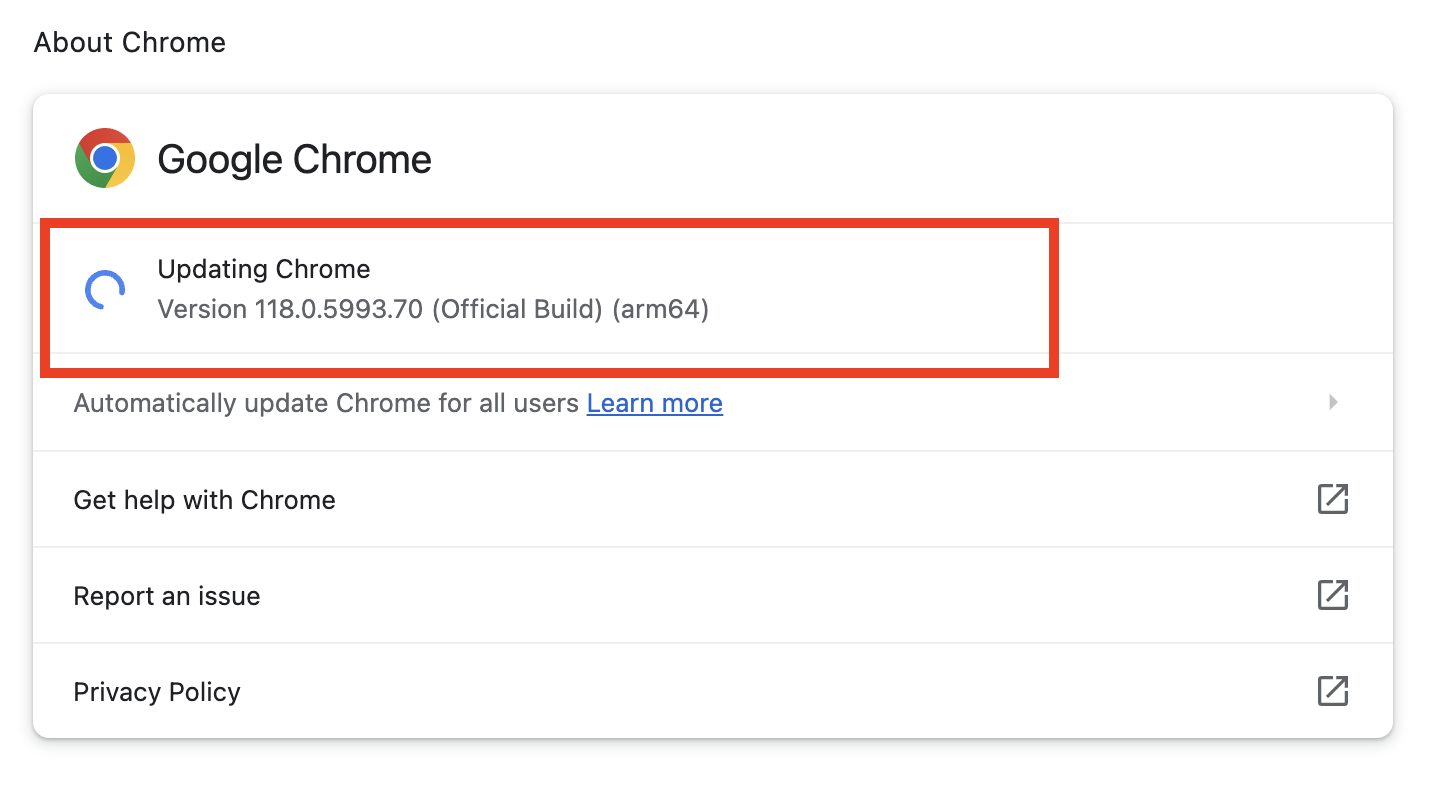Select the Get help with Chrome row text

[x=205, y=500]
